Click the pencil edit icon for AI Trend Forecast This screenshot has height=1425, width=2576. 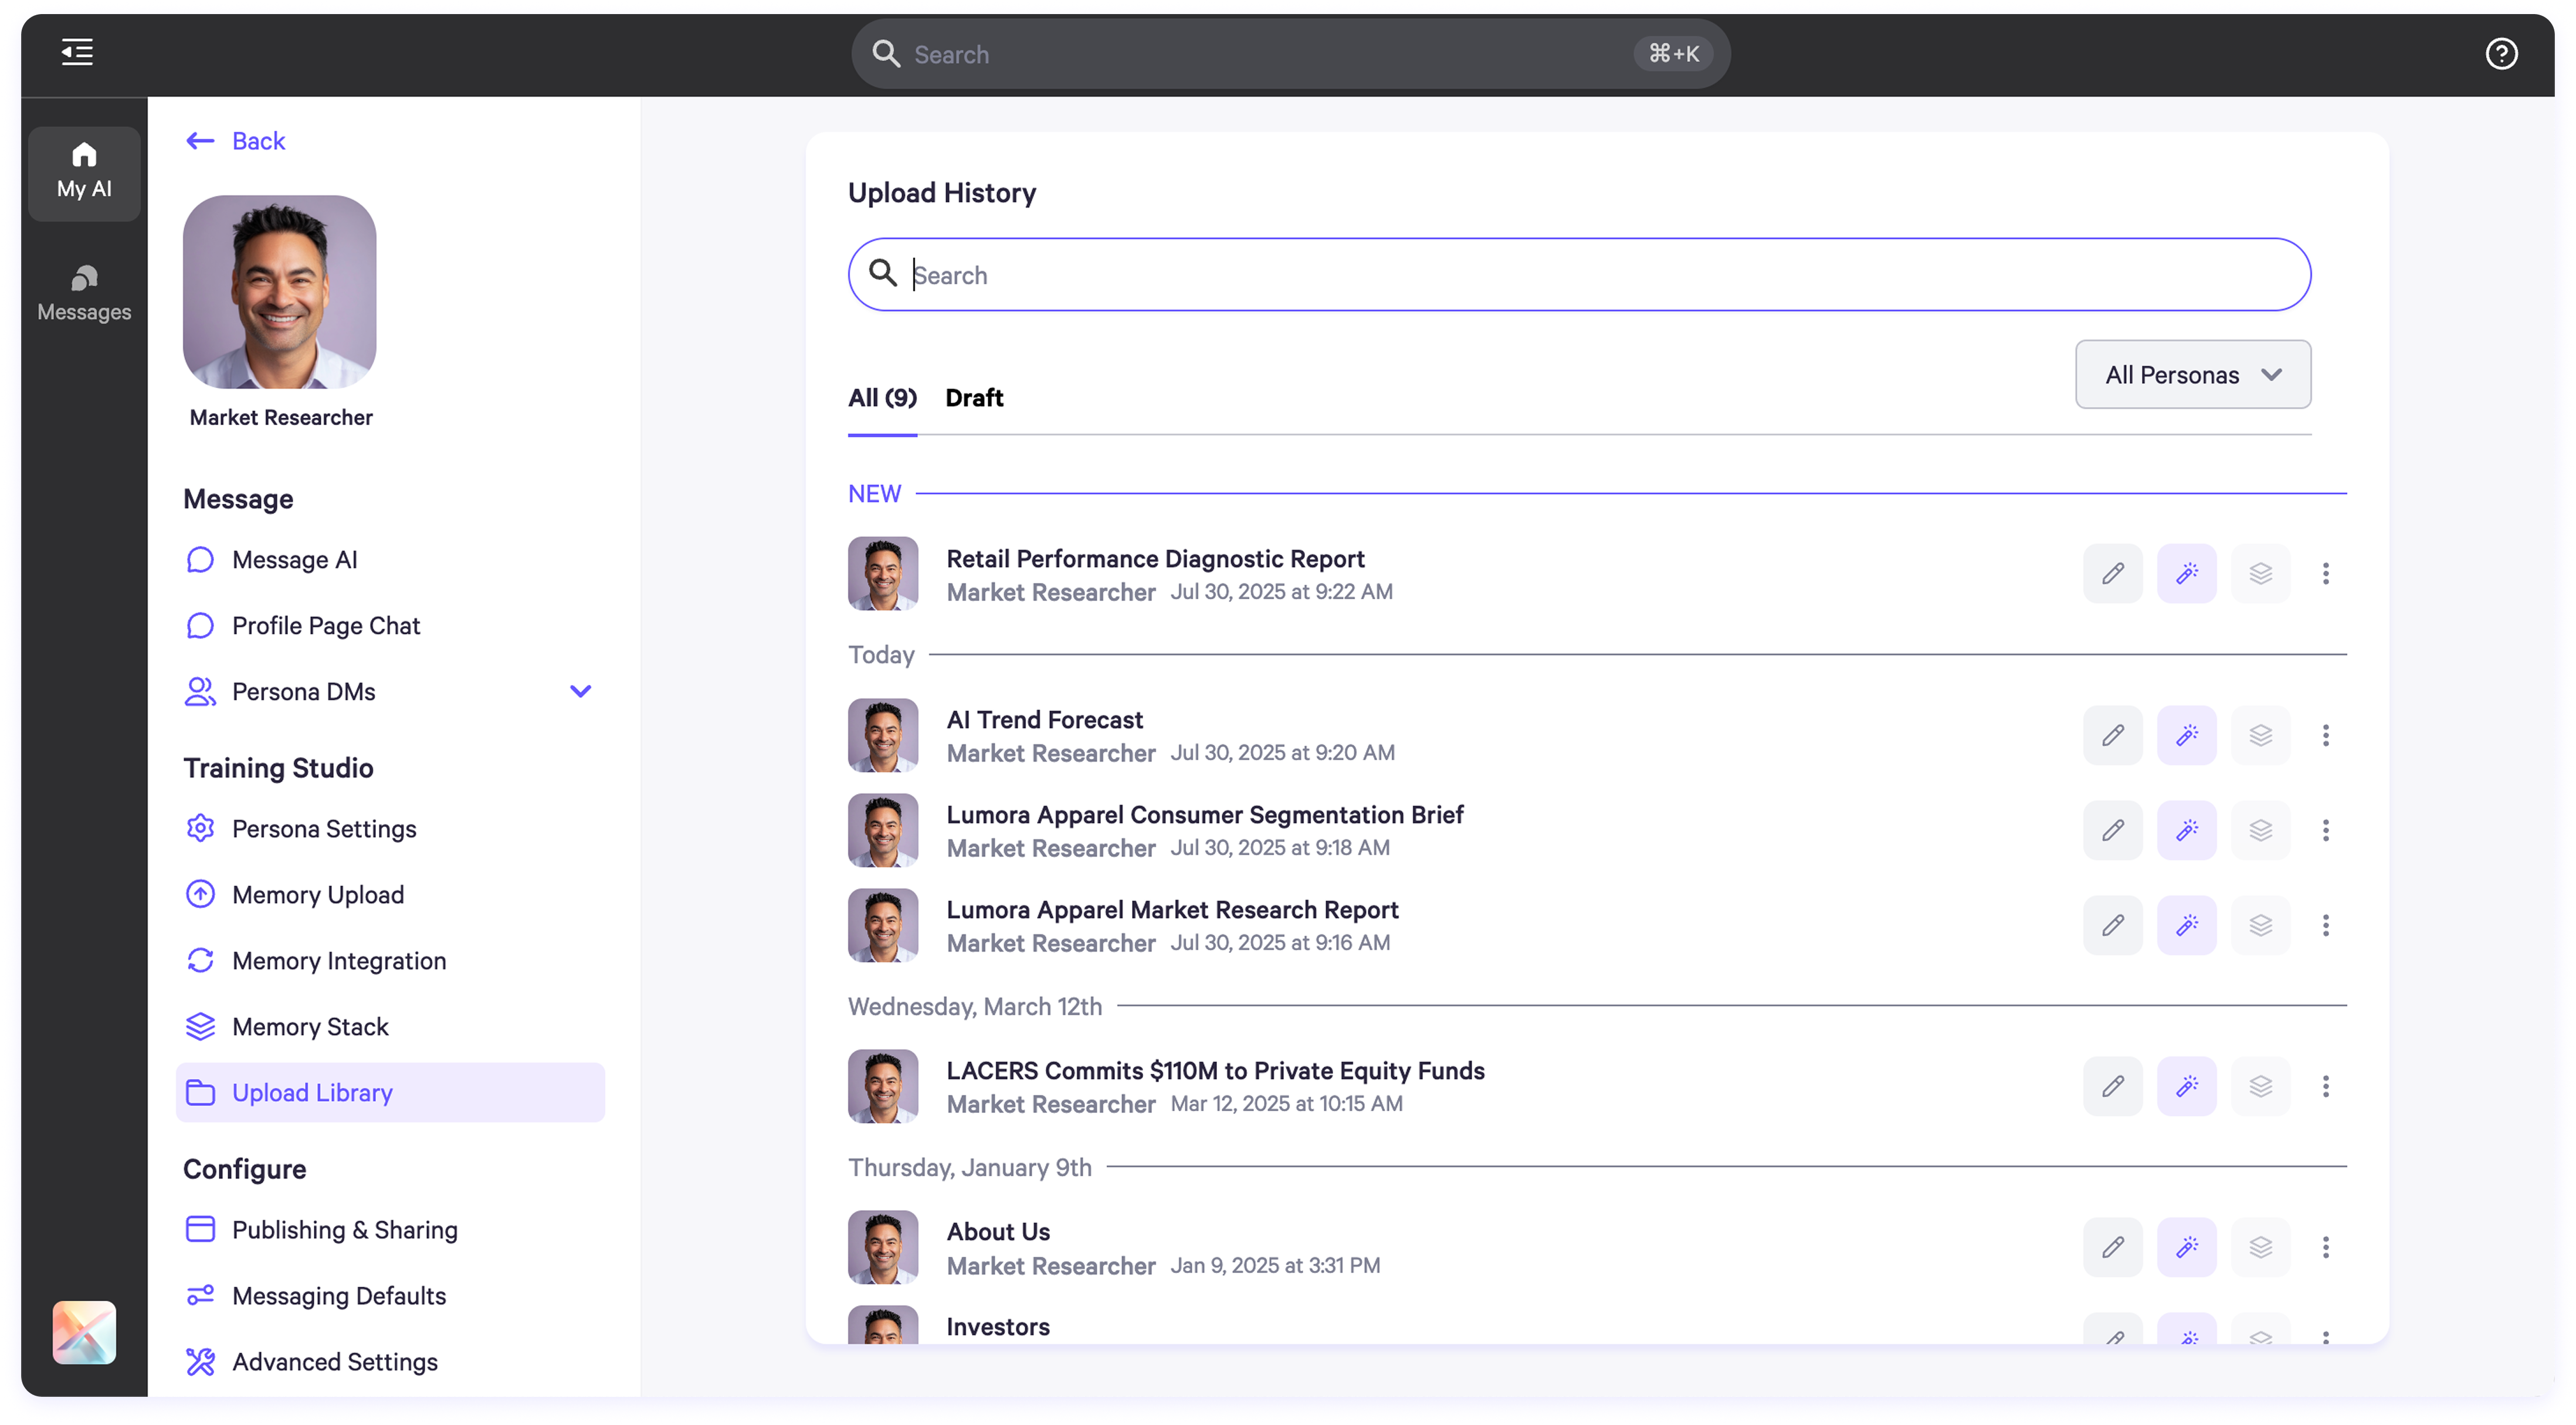2112,735
